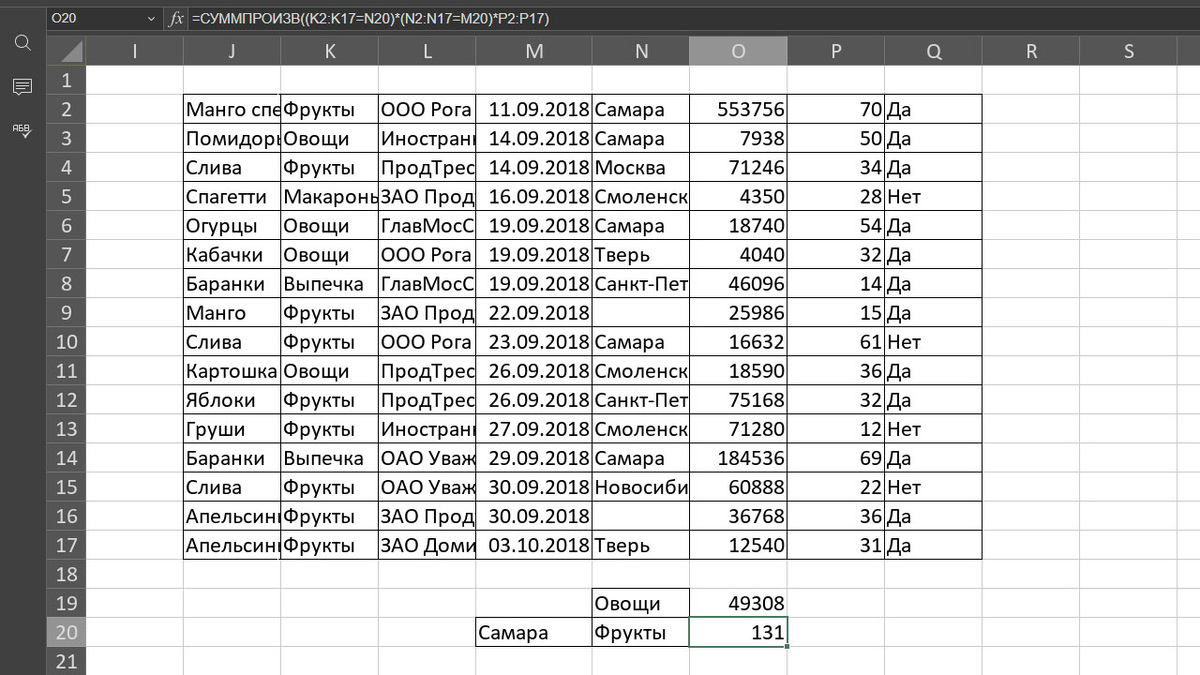Click date cell "22.09.2018"
The height and width of the screenshot is (675, 1200).
click(534, 313)
